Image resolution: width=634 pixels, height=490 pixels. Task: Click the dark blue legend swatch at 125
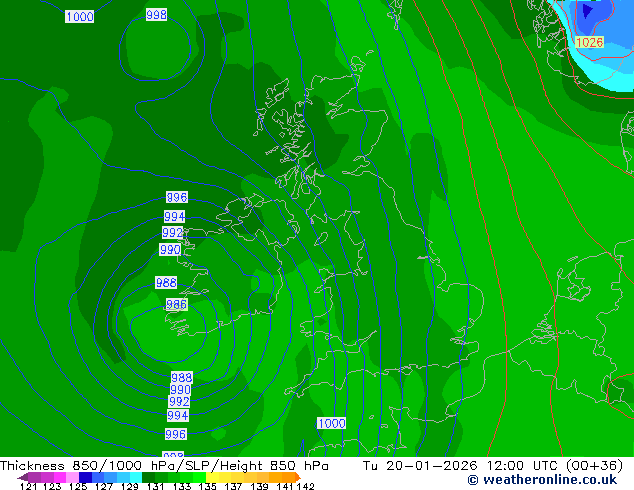coord(85,477)
